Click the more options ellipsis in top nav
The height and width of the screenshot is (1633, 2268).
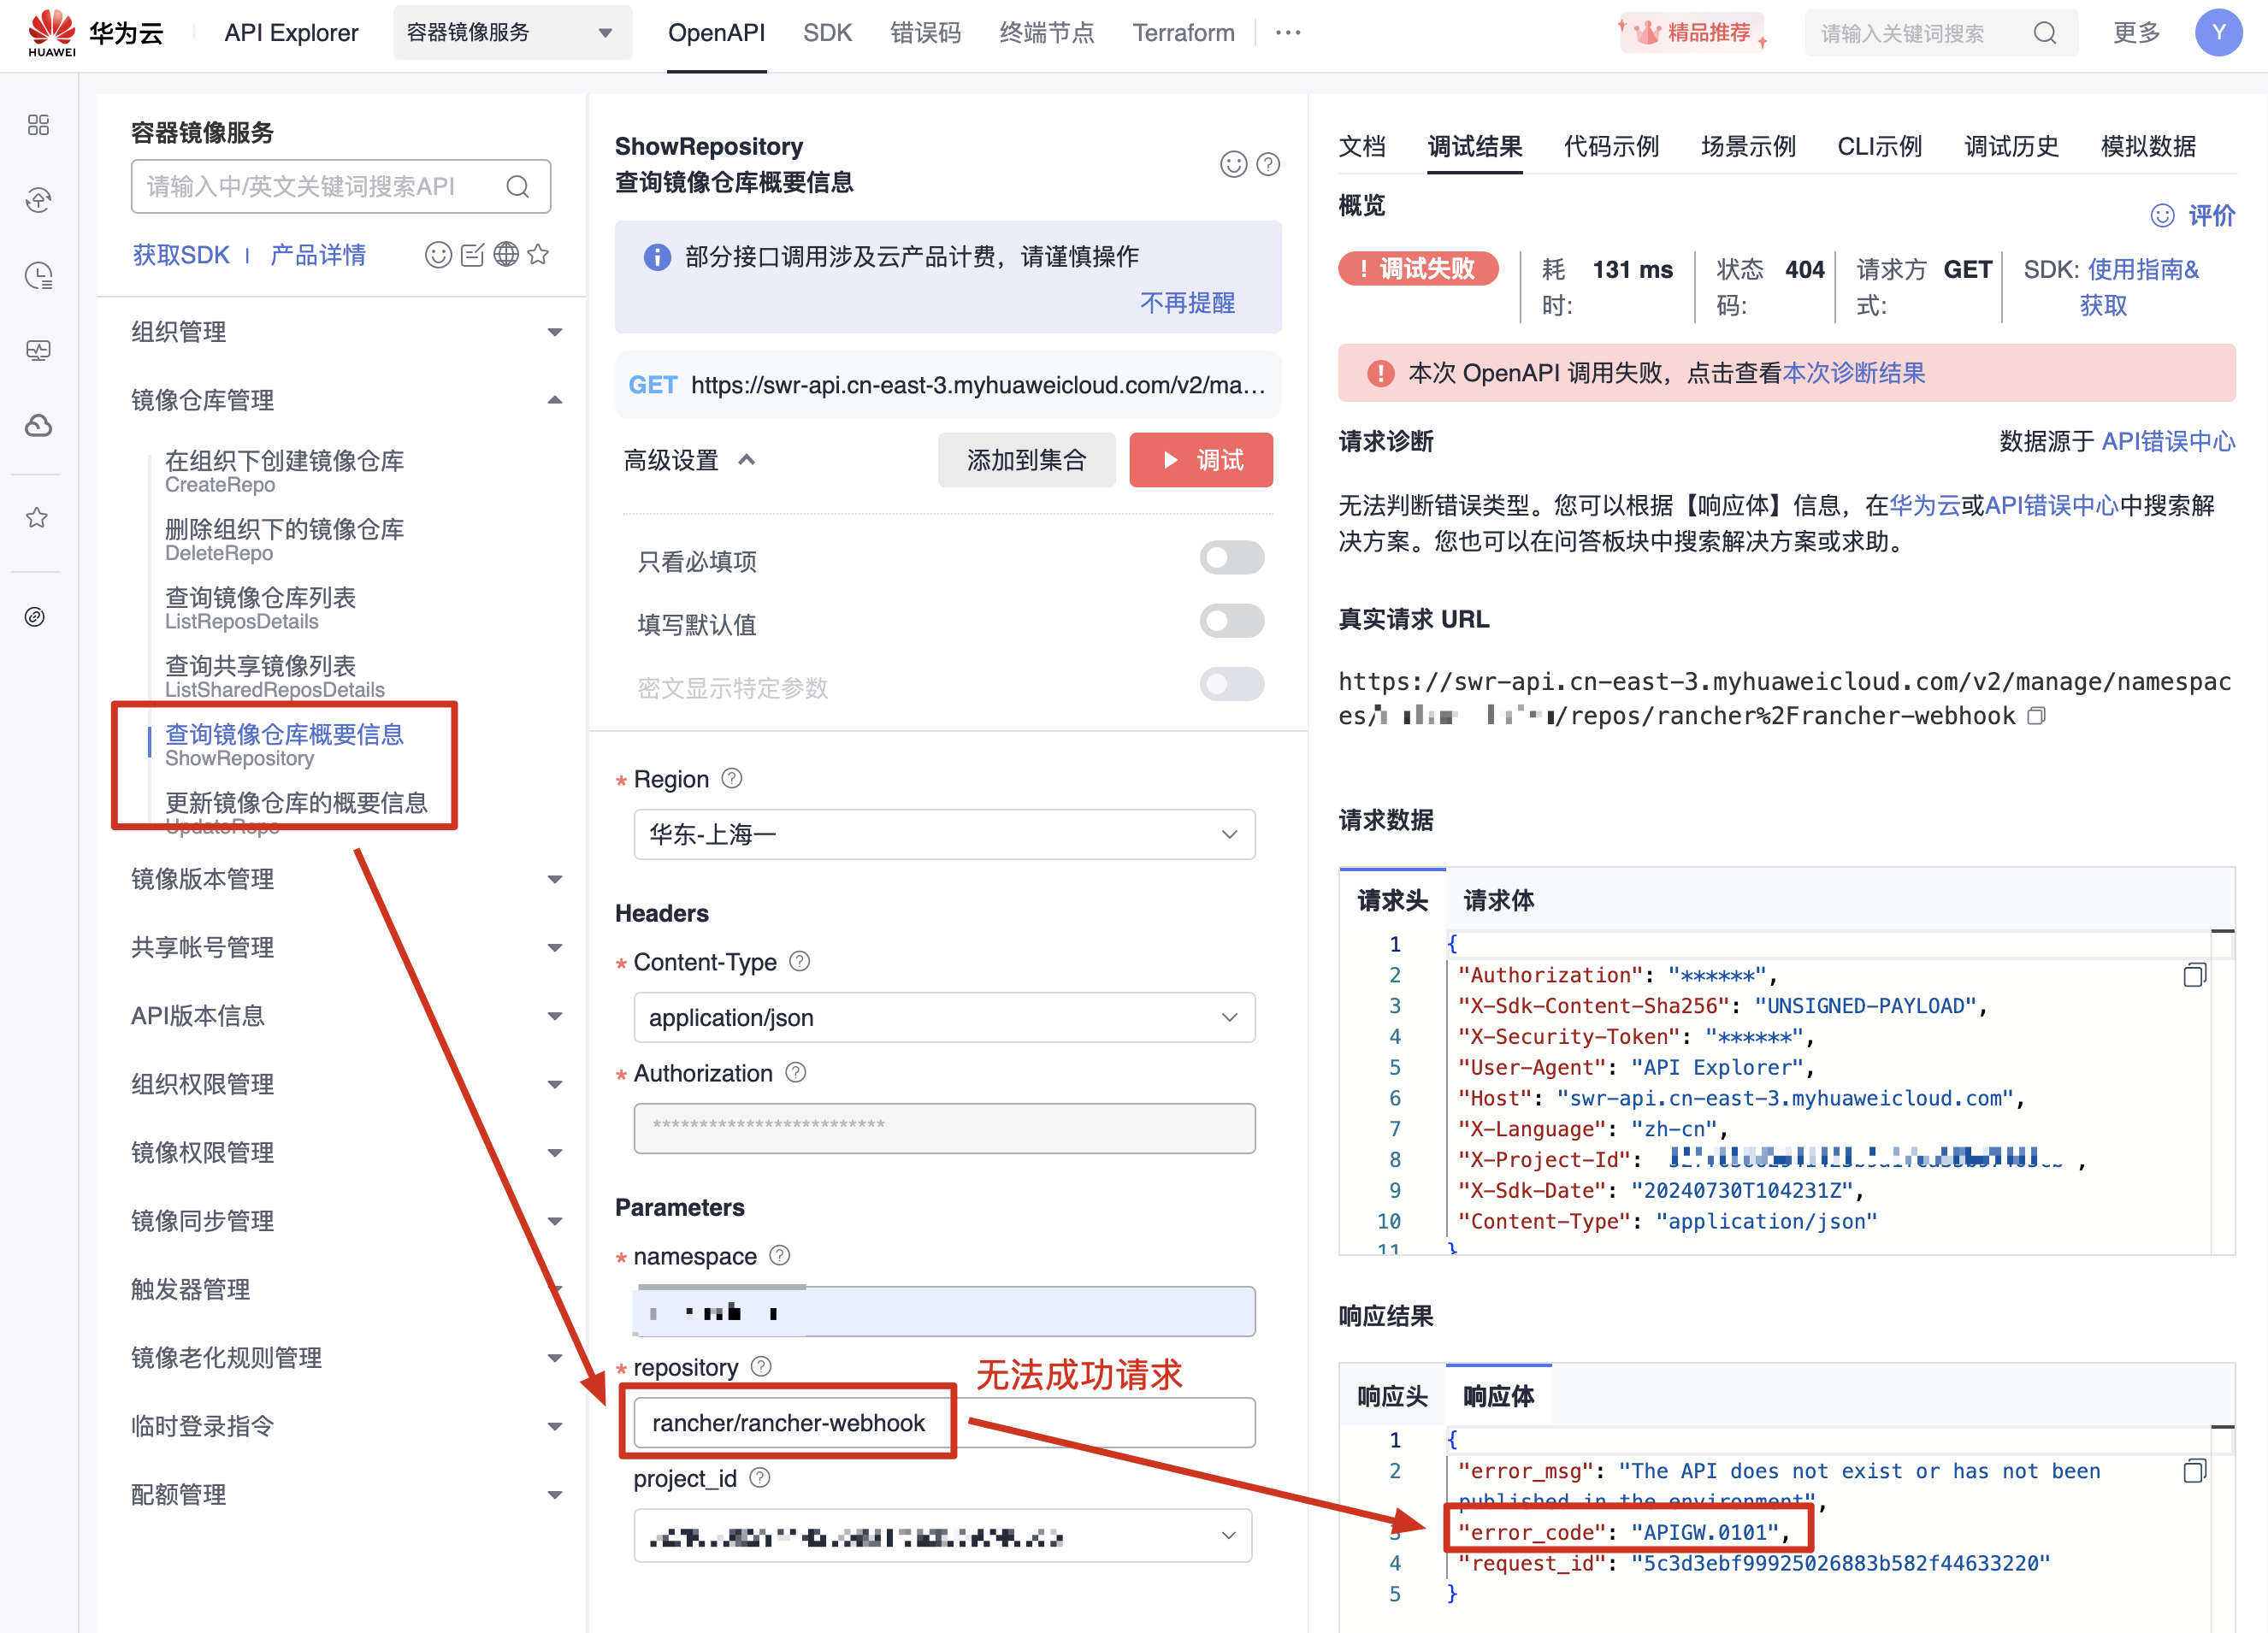tap(1288, 33)
